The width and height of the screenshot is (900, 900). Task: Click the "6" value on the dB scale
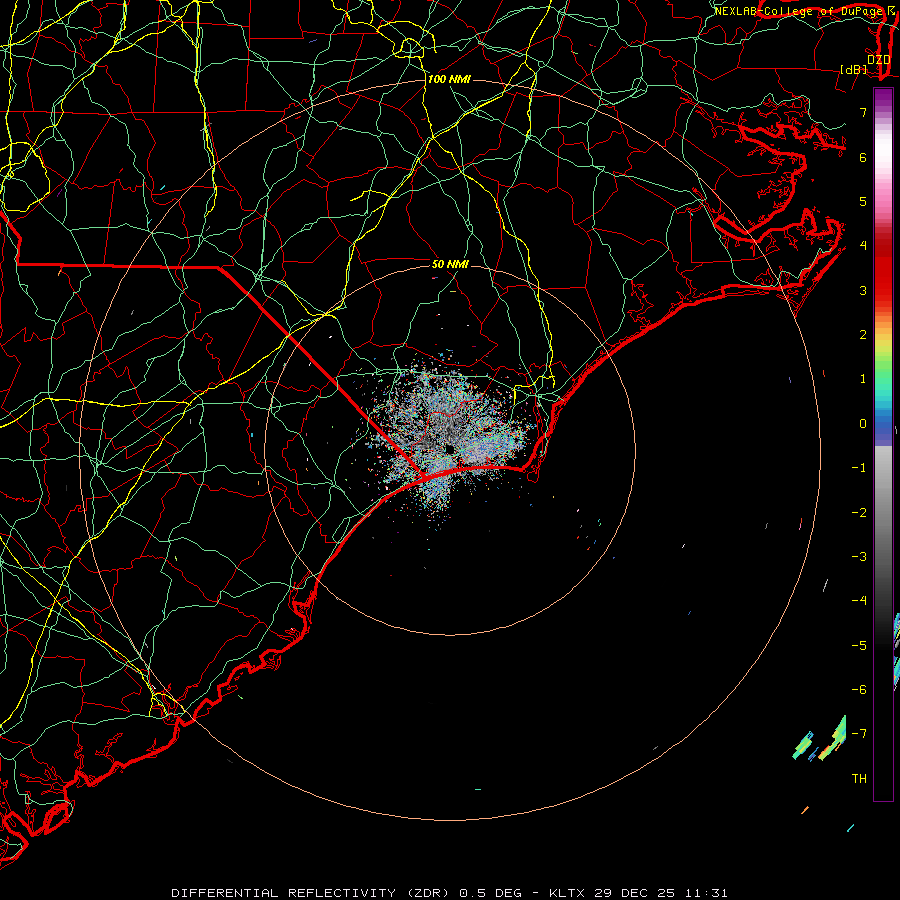click(863, 157)
